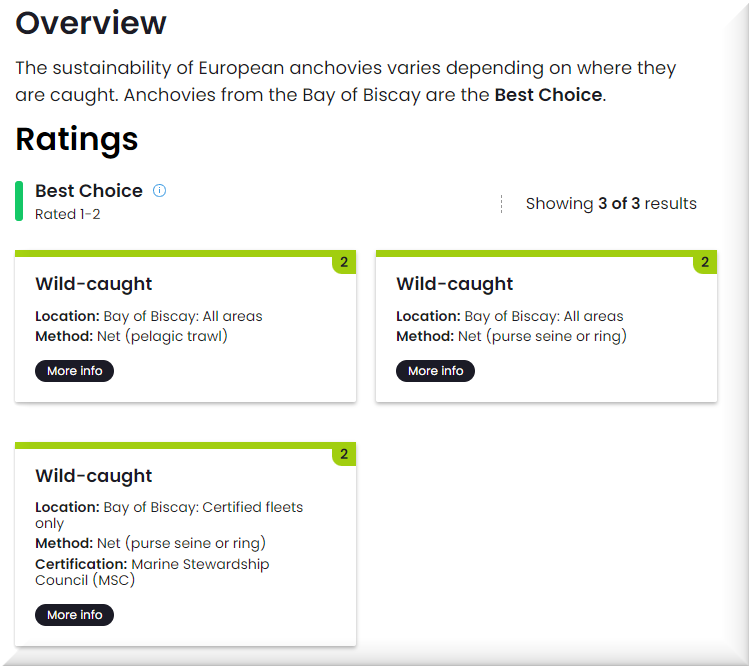Screen dimensions: 749x666
Task: Click the Marine Stewardship Council certification text
Action: tap(152, 572)
